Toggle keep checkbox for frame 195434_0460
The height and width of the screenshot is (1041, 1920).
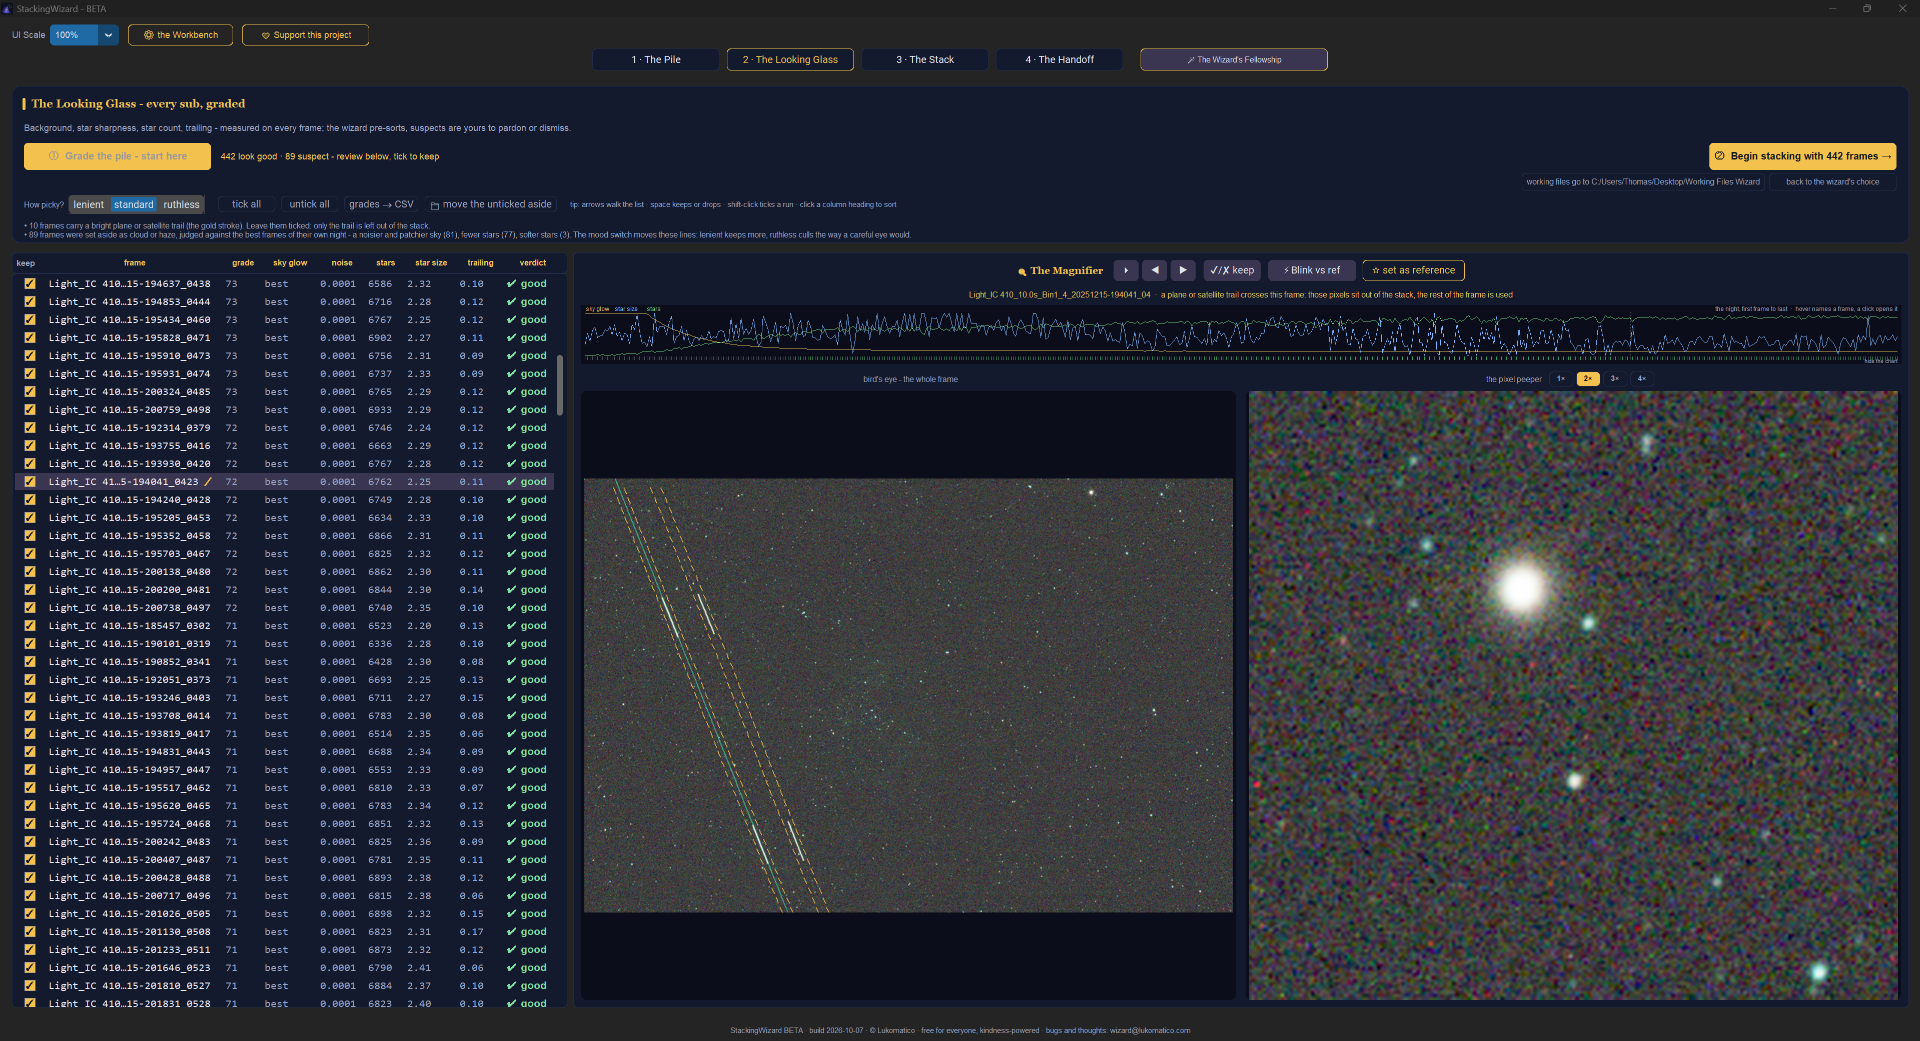[x=30, y=320]
